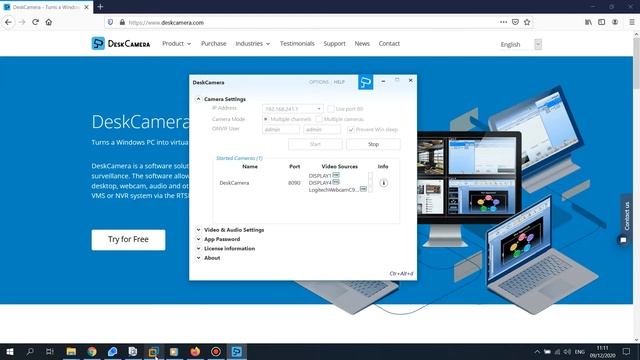Click the DeskCamera website logo
Viewport: 640px width, 360px height.
click(121, 43)
